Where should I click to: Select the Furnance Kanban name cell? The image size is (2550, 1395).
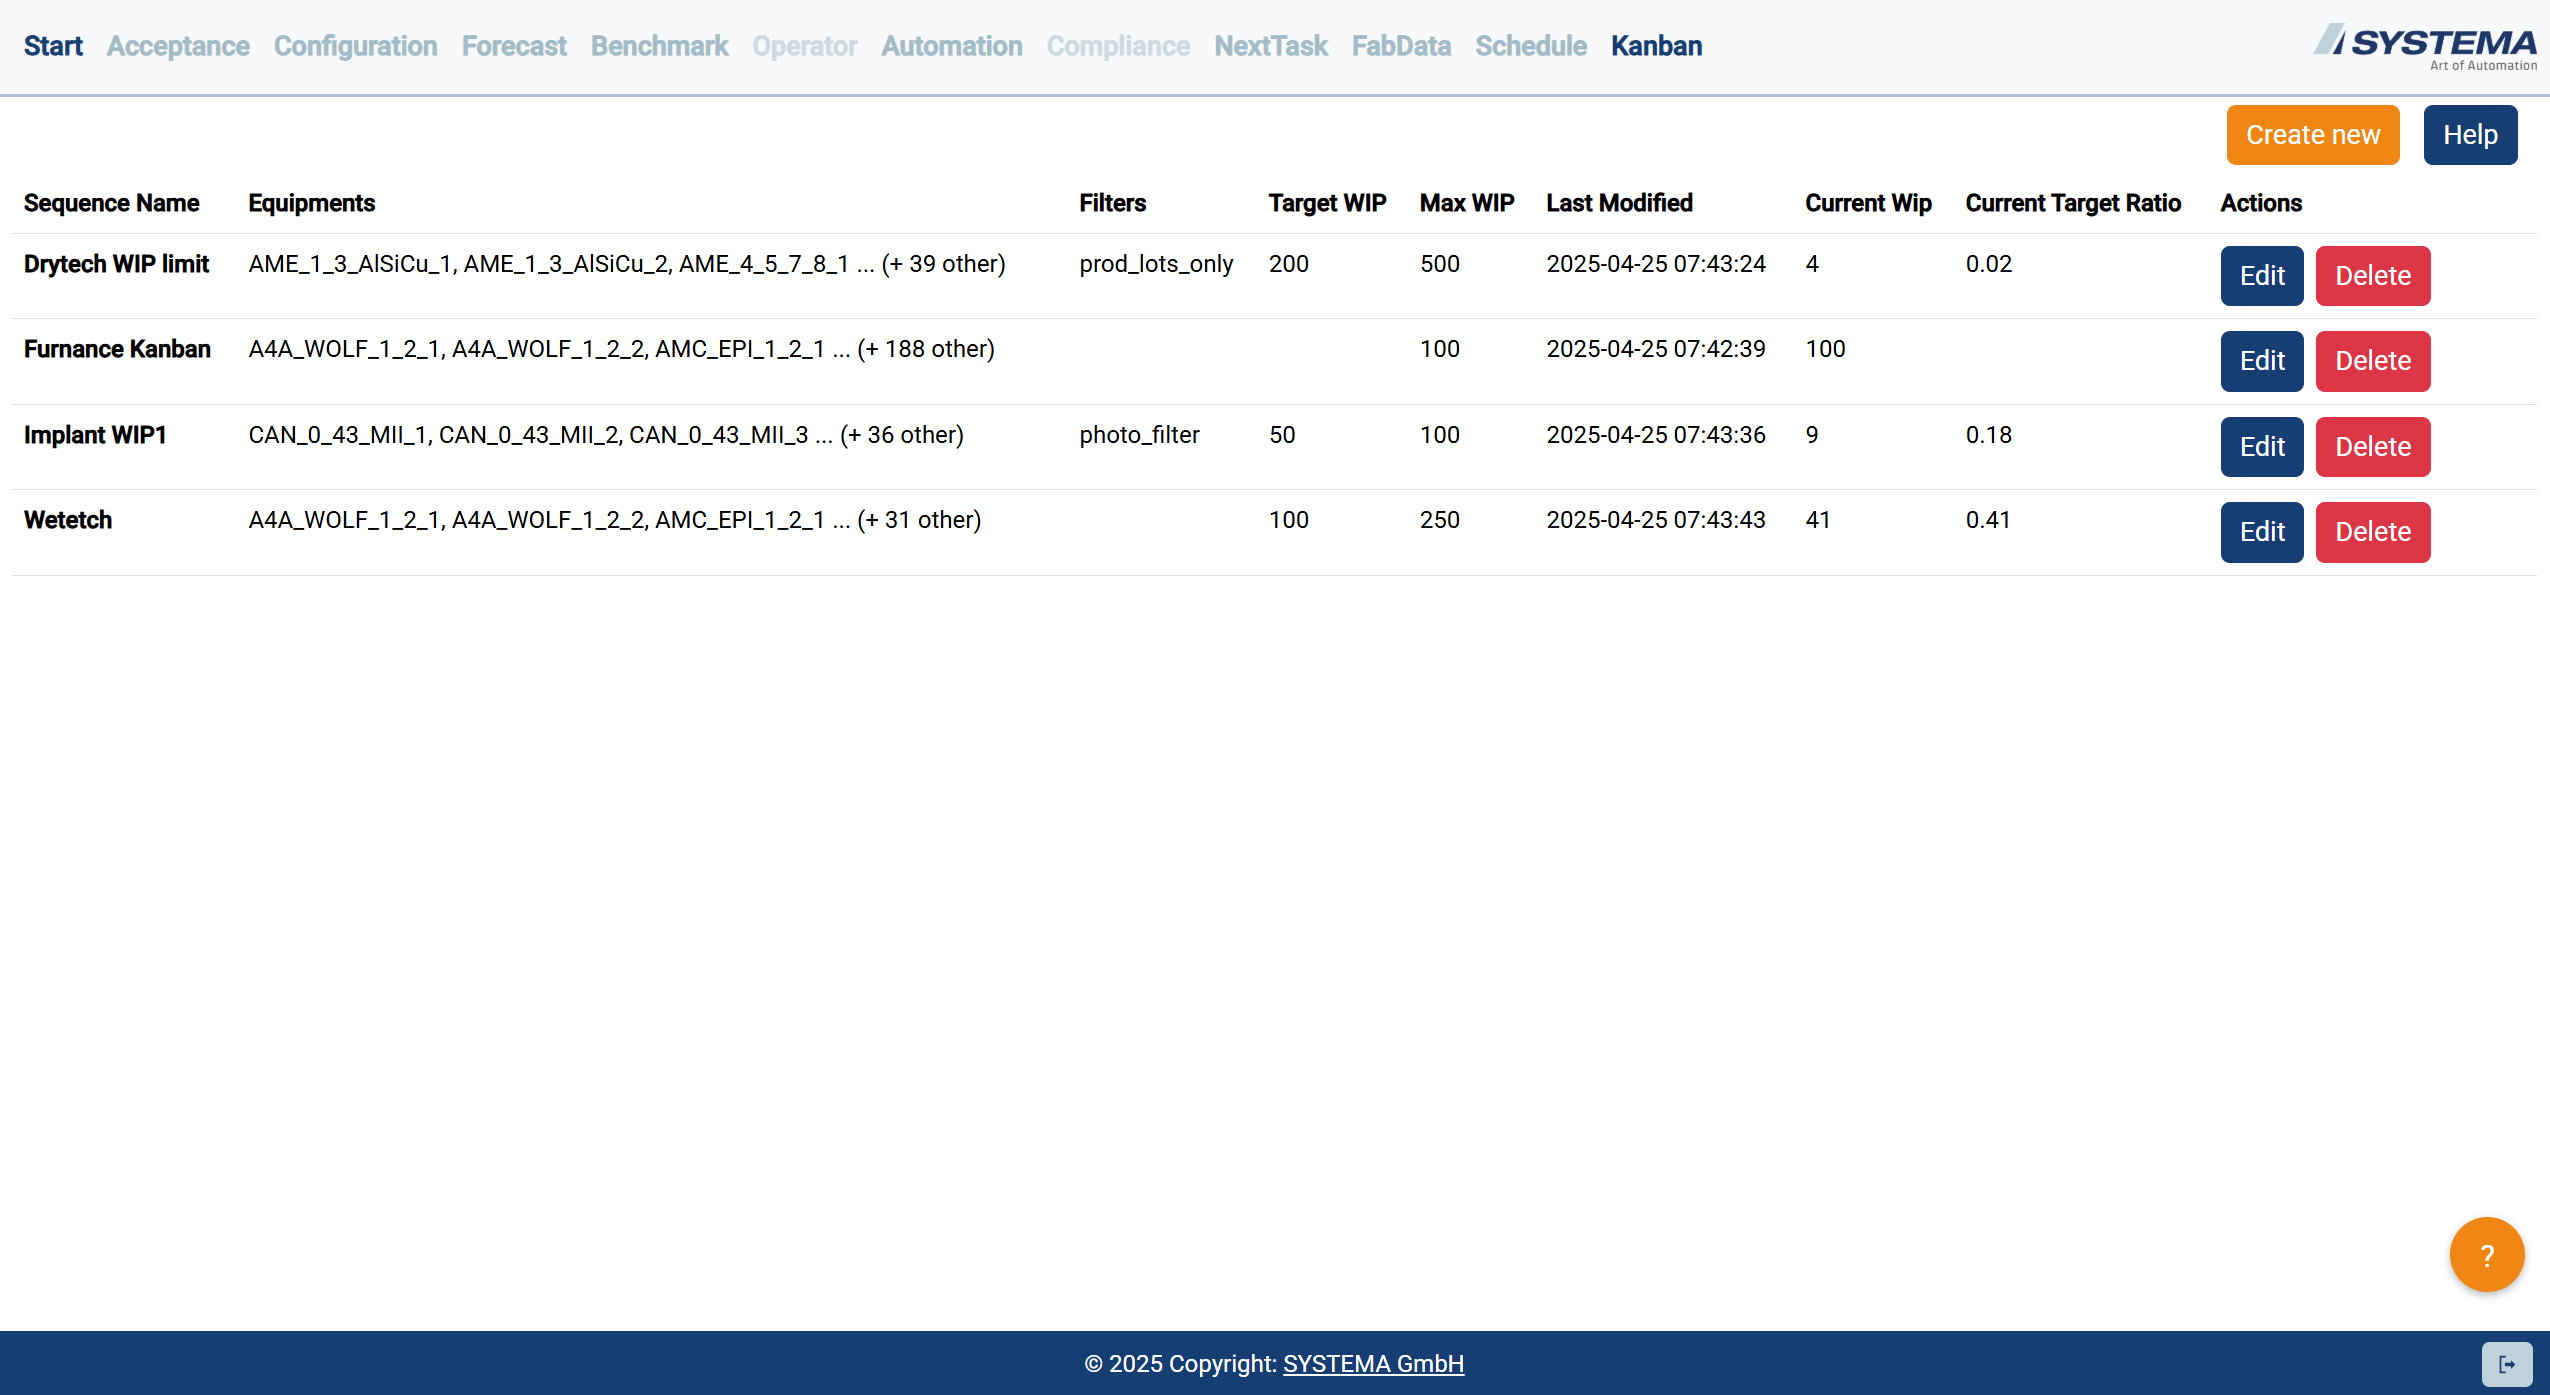click(117, 349)
